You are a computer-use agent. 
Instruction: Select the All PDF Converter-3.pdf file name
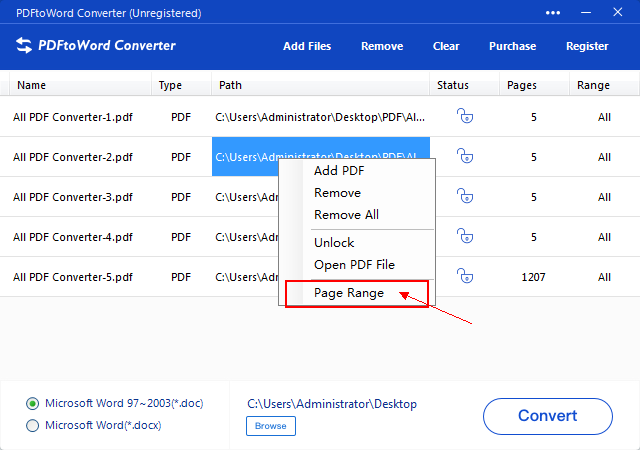point(73,198)
